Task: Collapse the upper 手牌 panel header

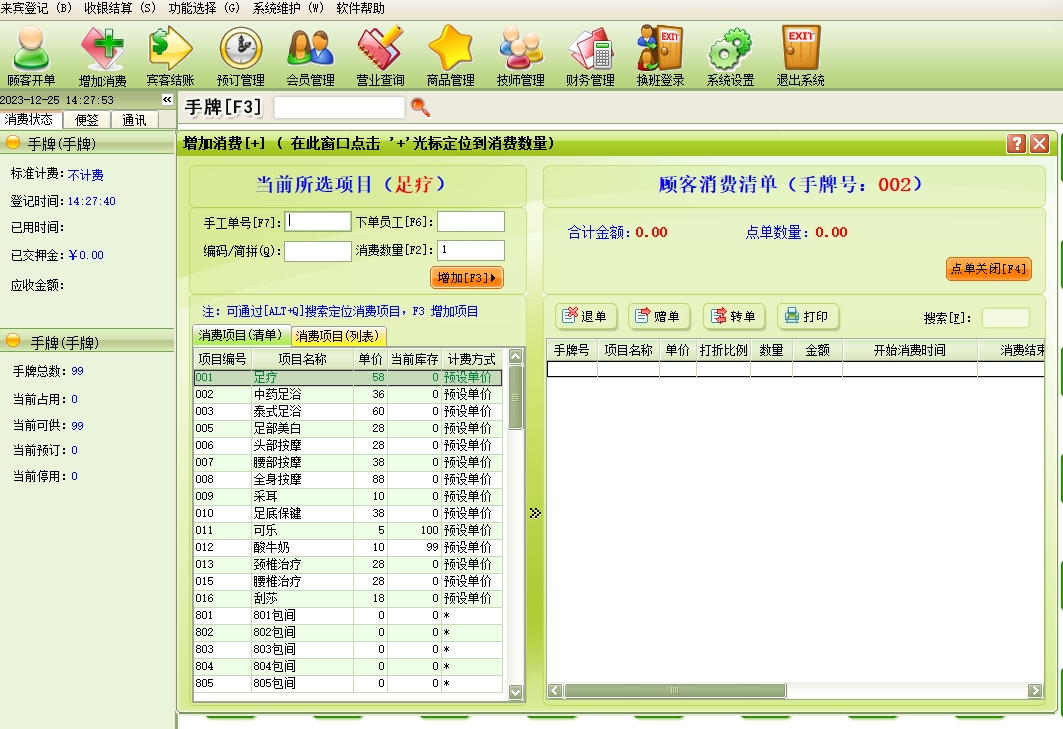Action: (x=14, y=143)
